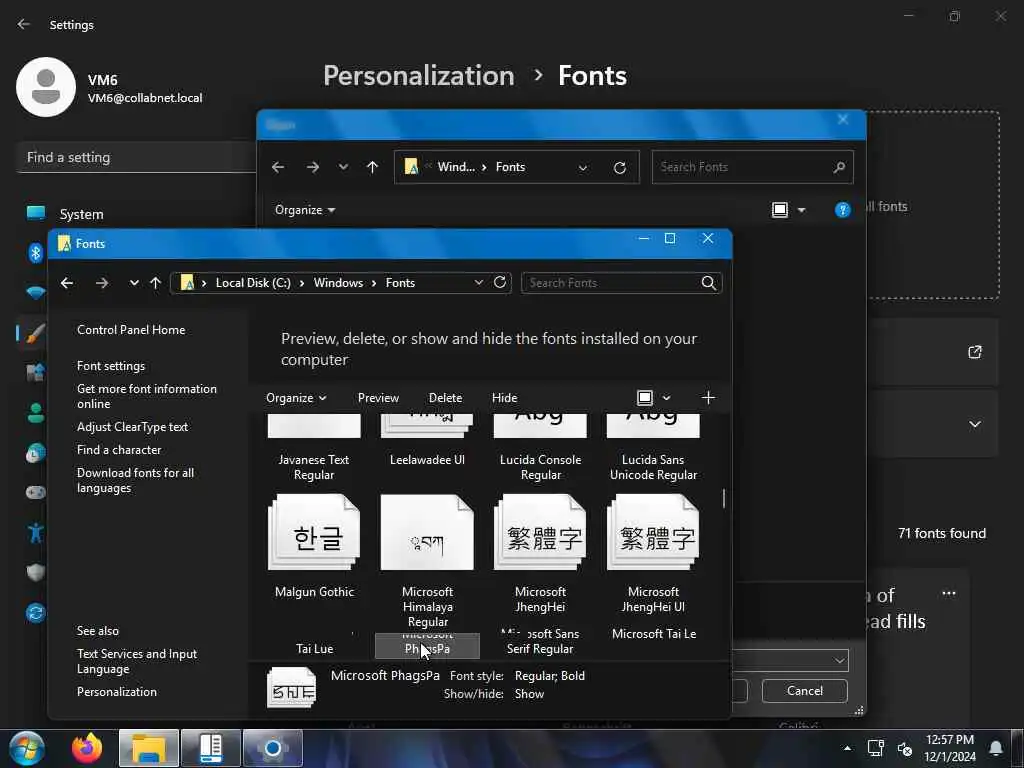The image size is (1024, 768).
Task: Open Firefox from the taskbar
Action: 87,748
